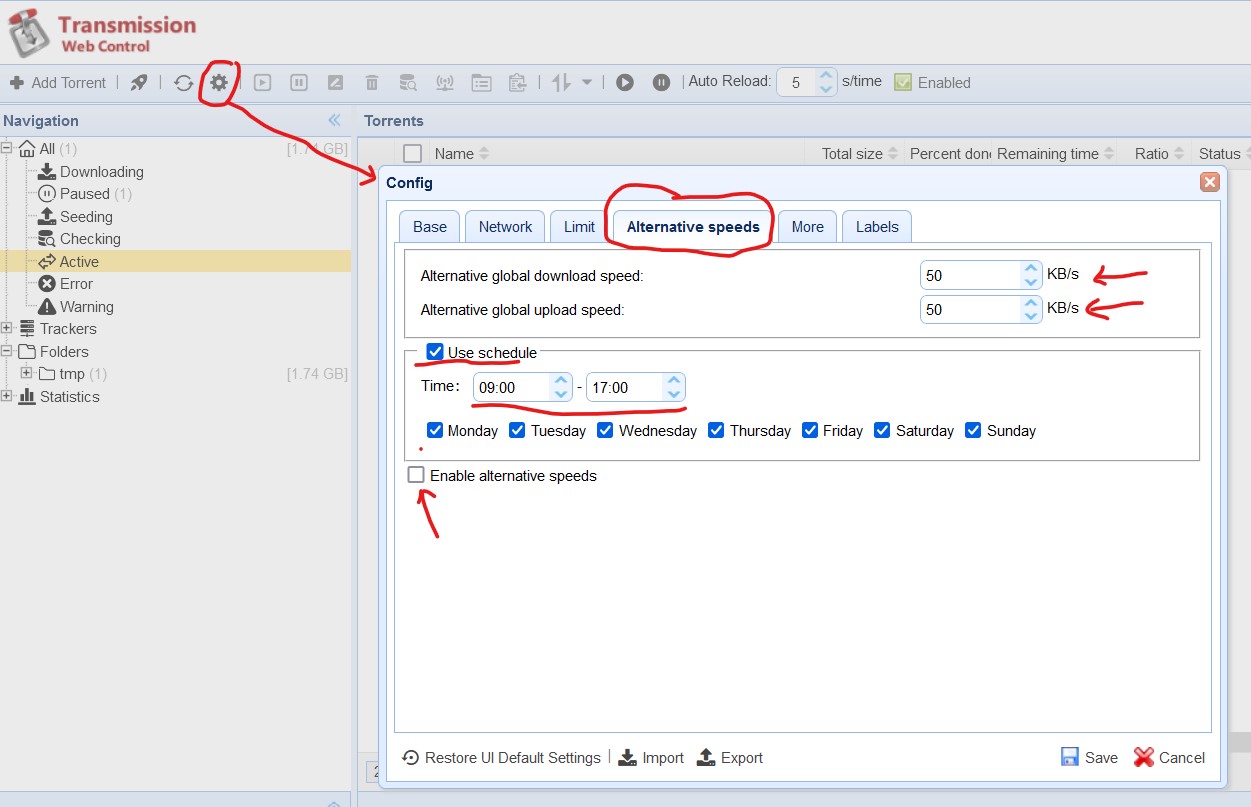Click the pause selected torrent icon
The width and height of the screenshot is (1251, 807).
tap(298, 83)
